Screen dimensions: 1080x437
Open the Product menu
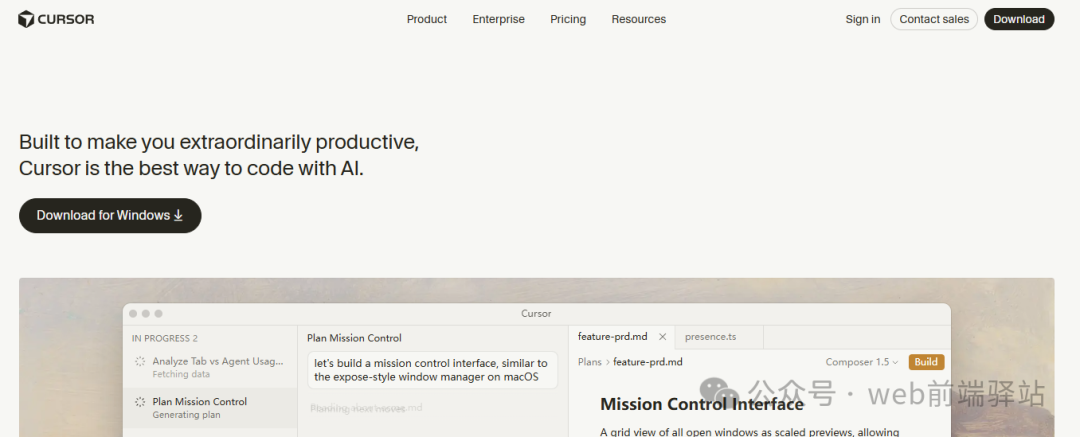tap(426, 19)
